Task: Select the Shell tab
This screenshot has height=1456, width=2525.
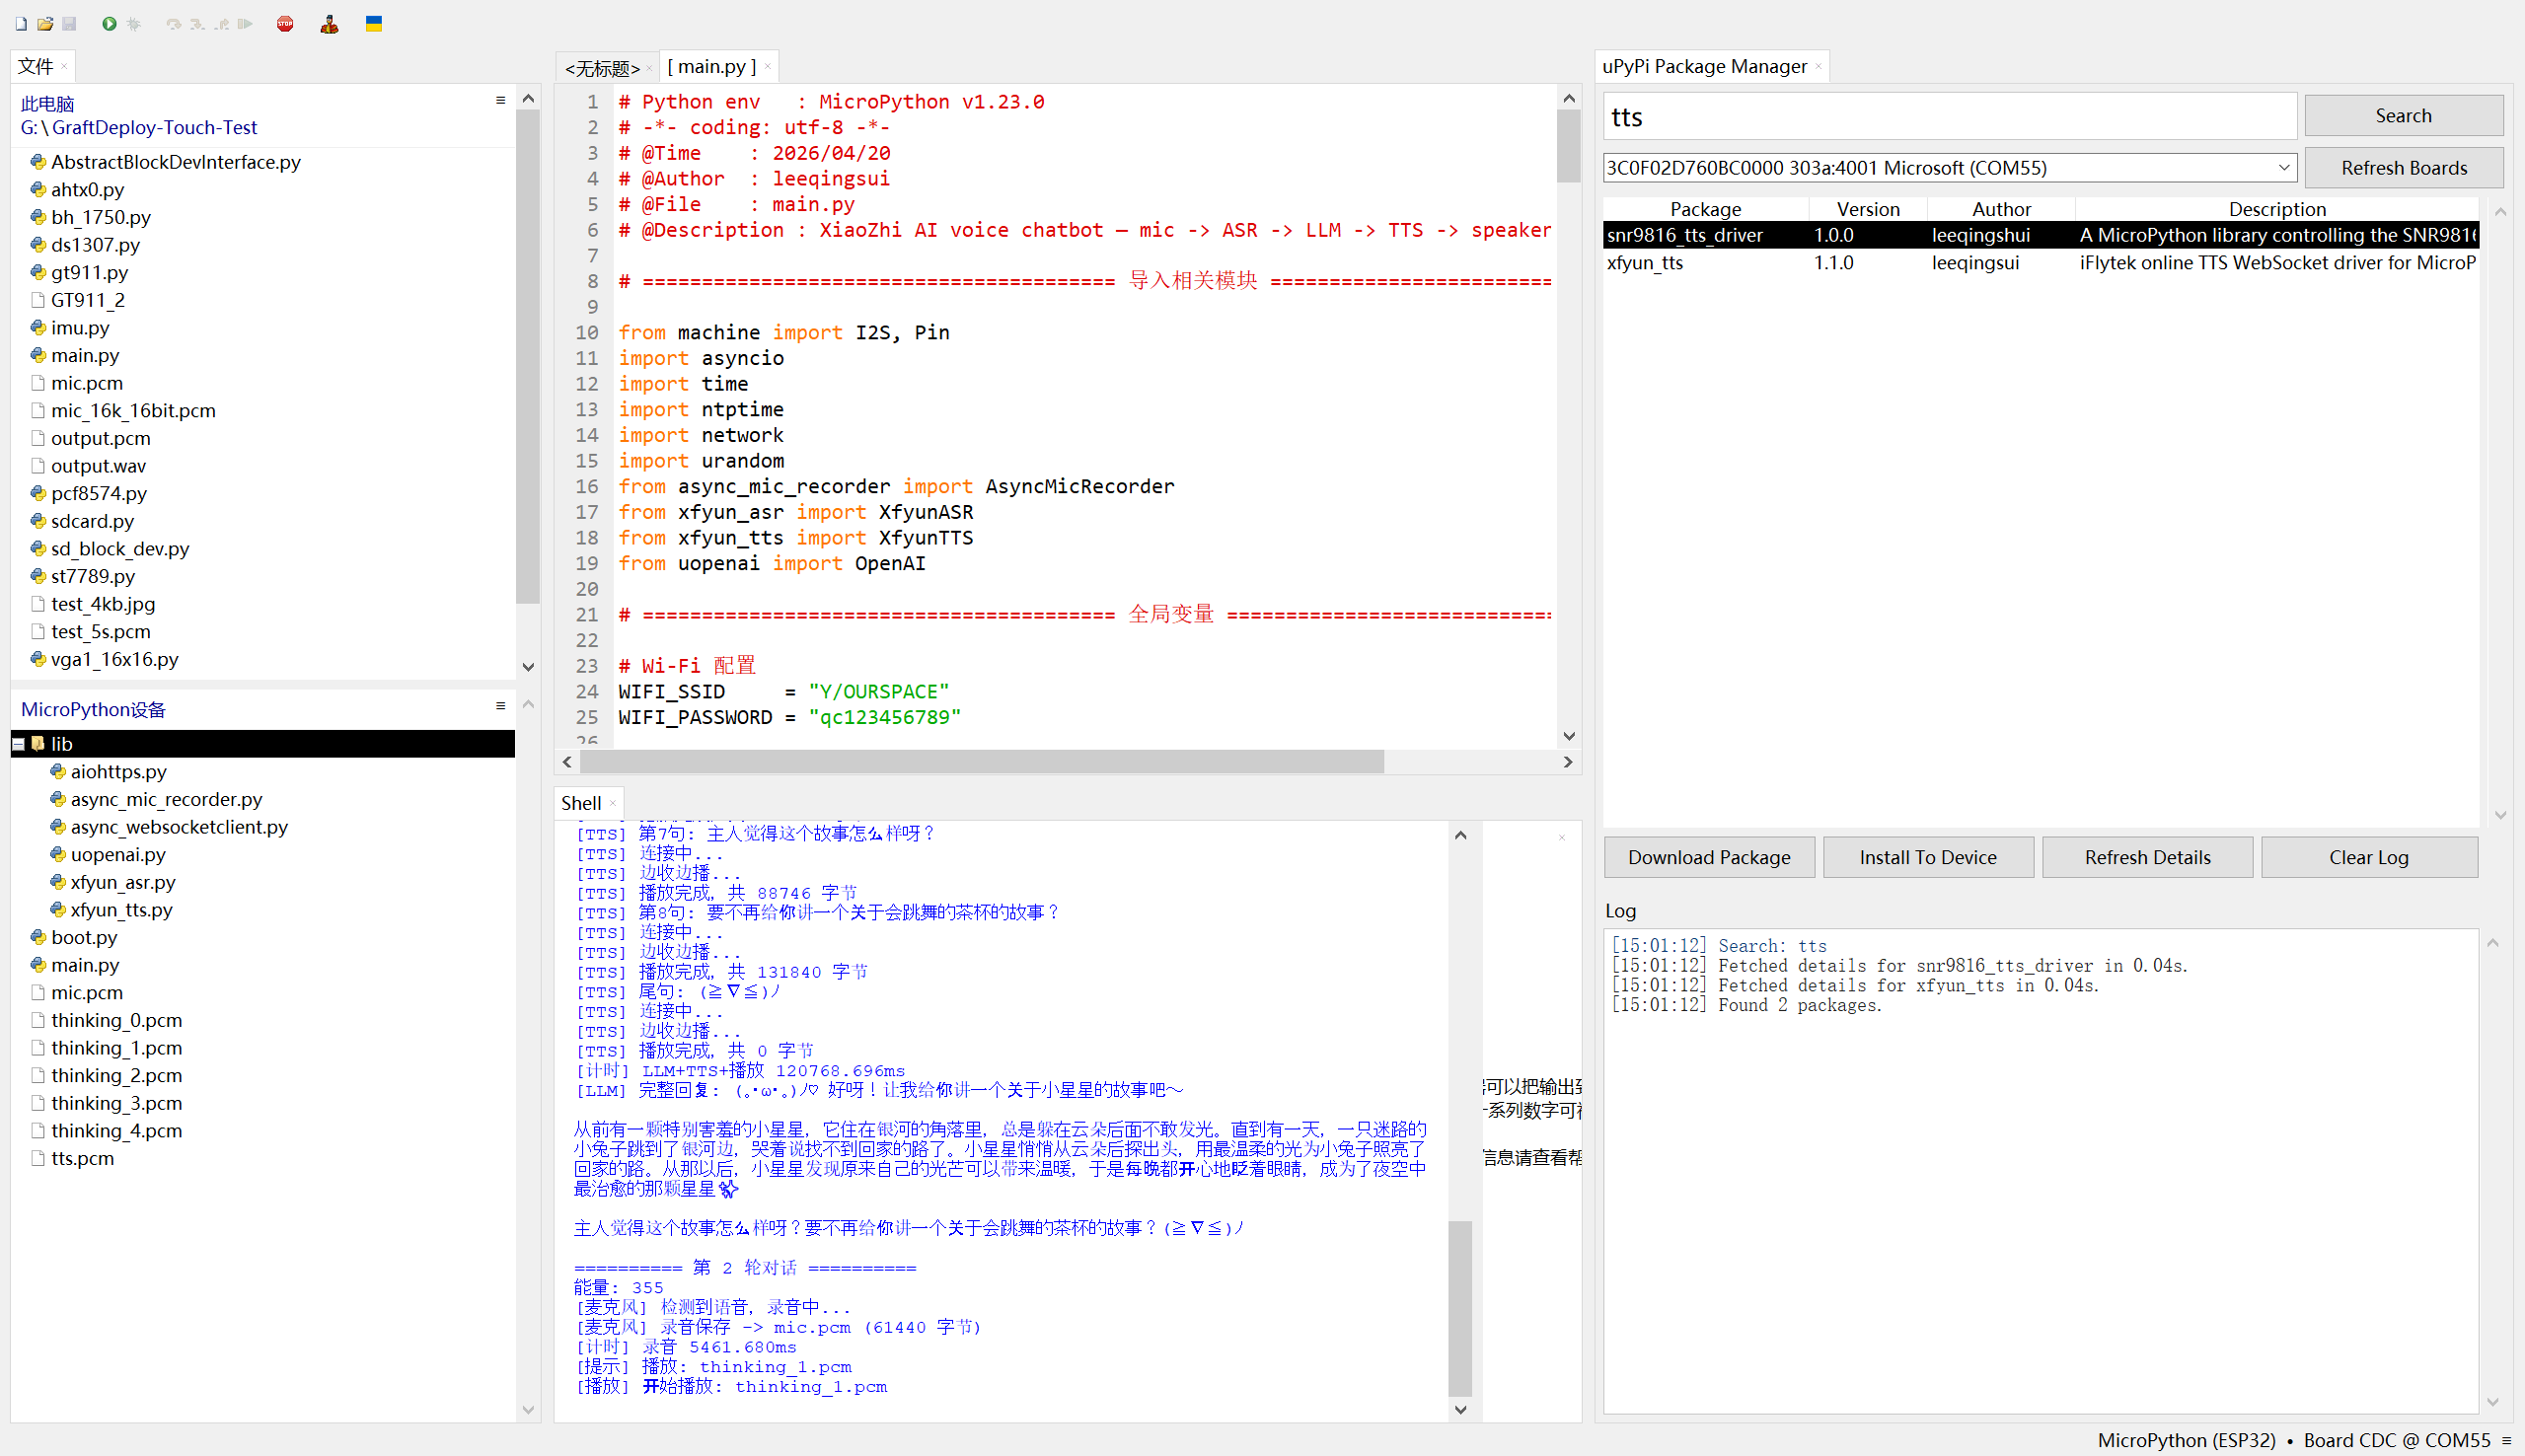Action: pyautogui.click(x=581, y=803)
